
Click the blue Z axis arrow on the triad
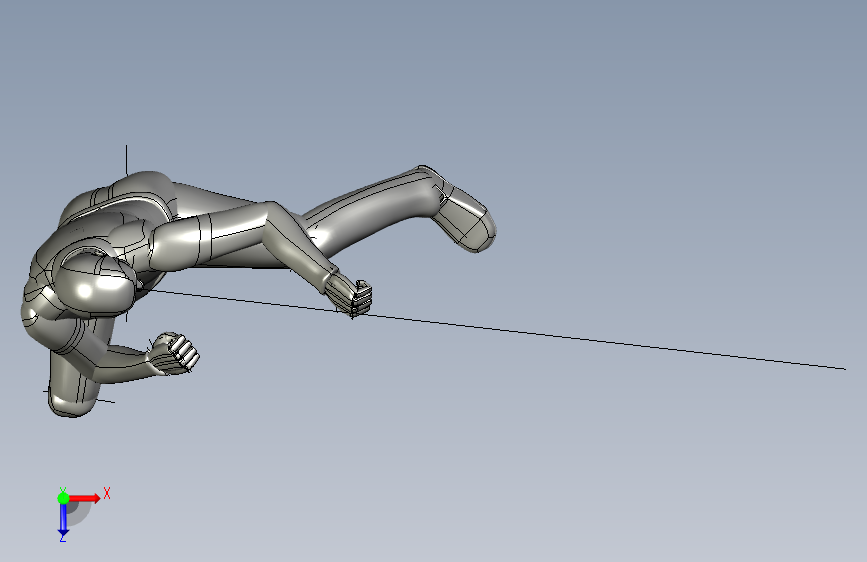click(63, 520)
